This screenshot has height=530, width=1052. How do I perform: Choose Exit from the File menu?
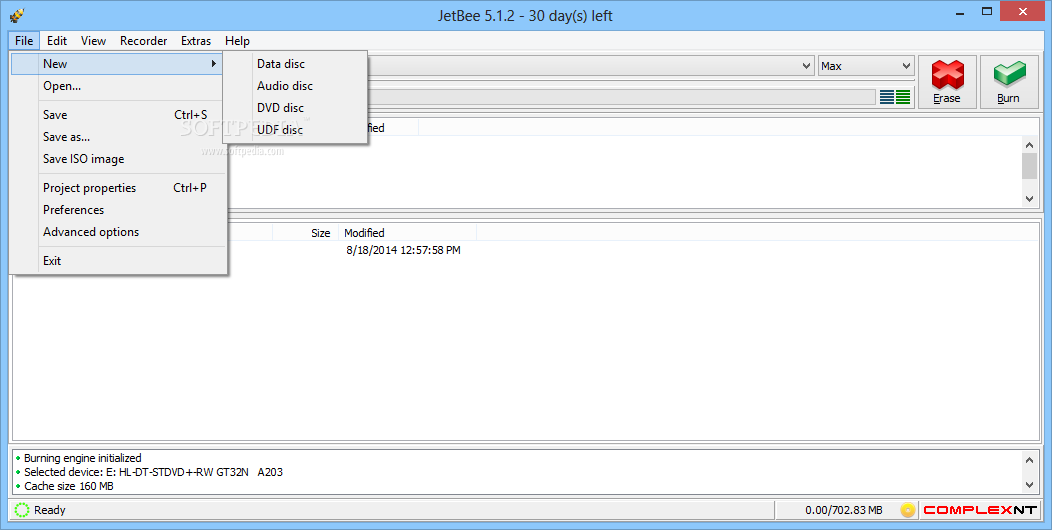[x=117, y=261]
